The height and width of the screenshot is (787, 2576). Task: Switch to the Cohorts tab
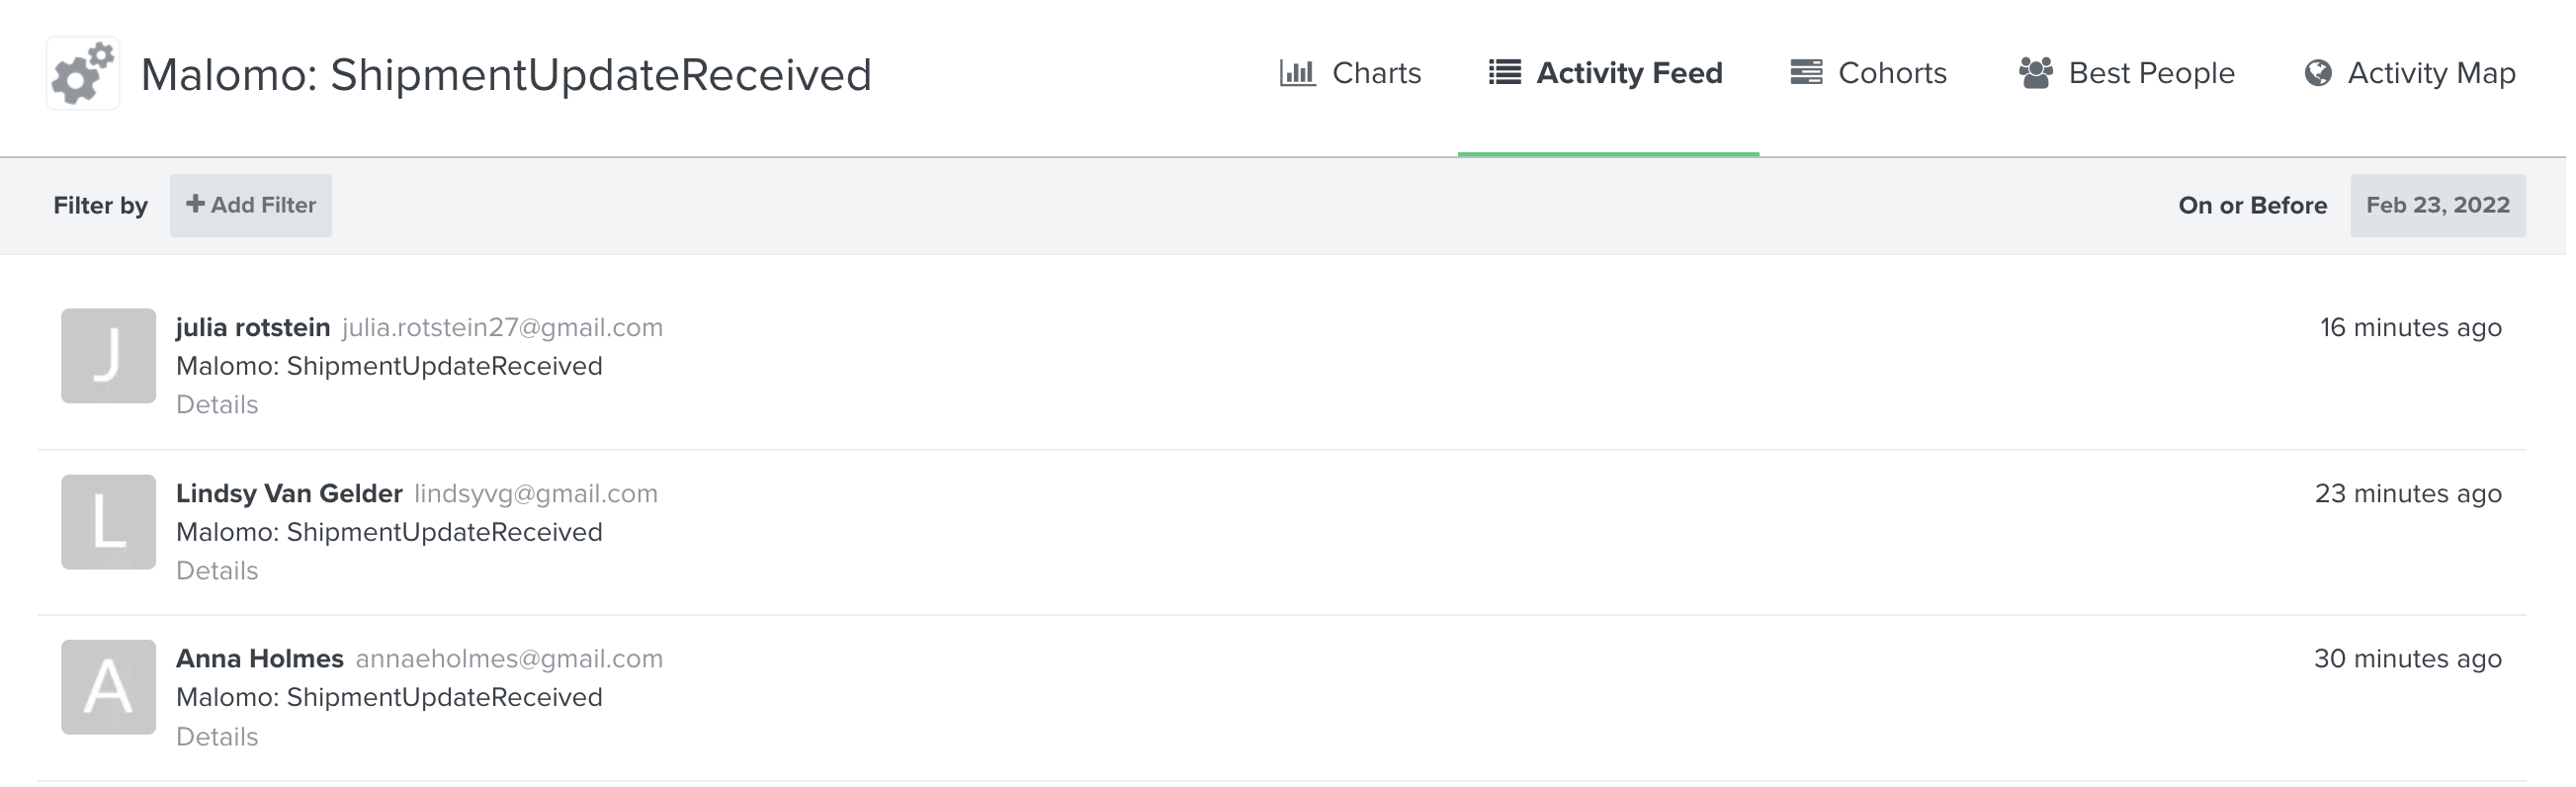pyautogui.click(x=1891, y=73)
